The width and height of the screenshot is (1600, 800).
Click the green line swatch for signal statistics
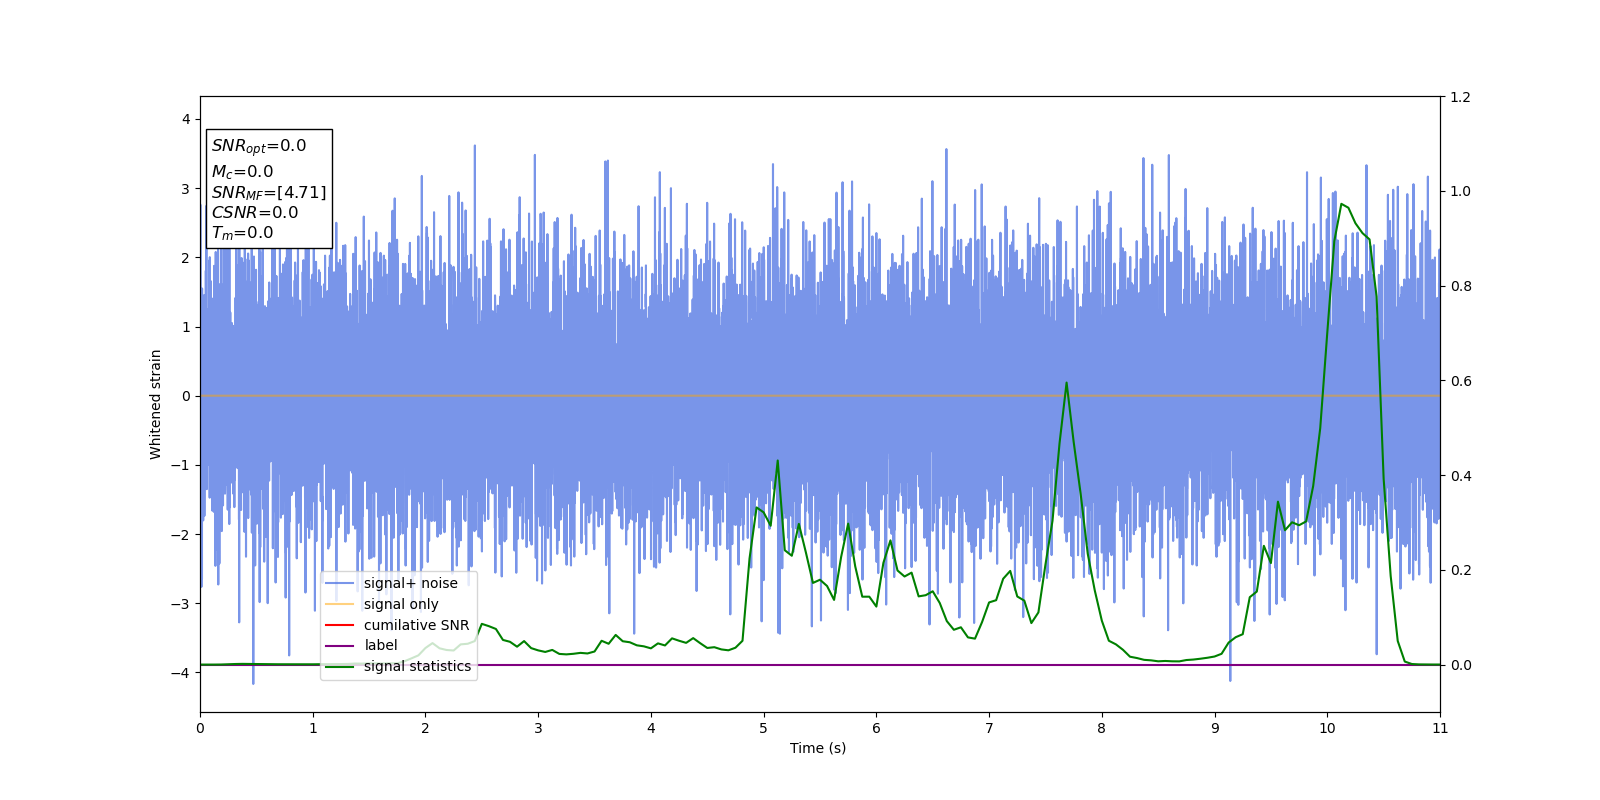340,666
